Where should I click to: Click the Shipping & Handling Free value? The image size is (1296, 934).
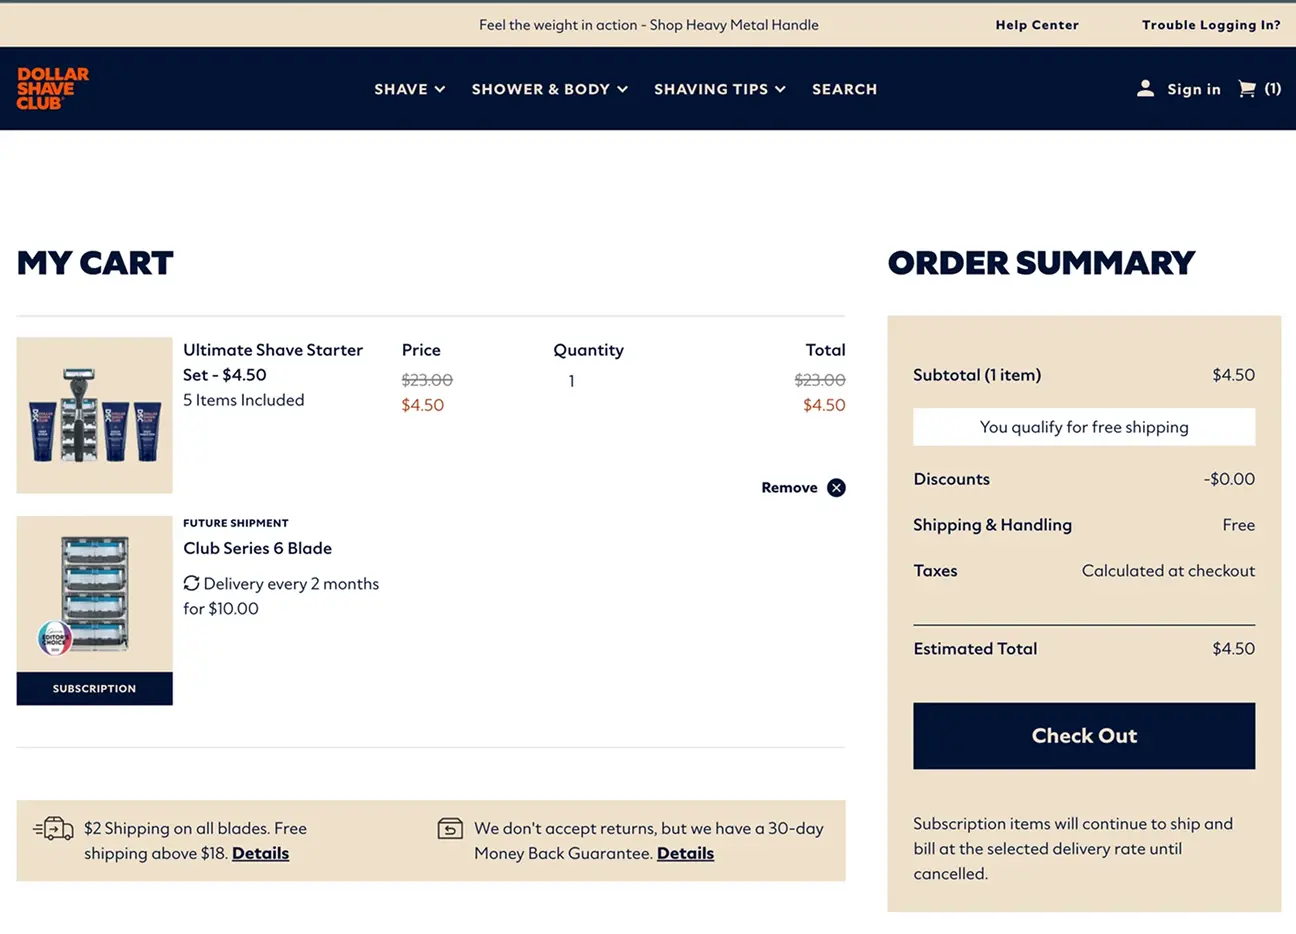(1238, 525)
